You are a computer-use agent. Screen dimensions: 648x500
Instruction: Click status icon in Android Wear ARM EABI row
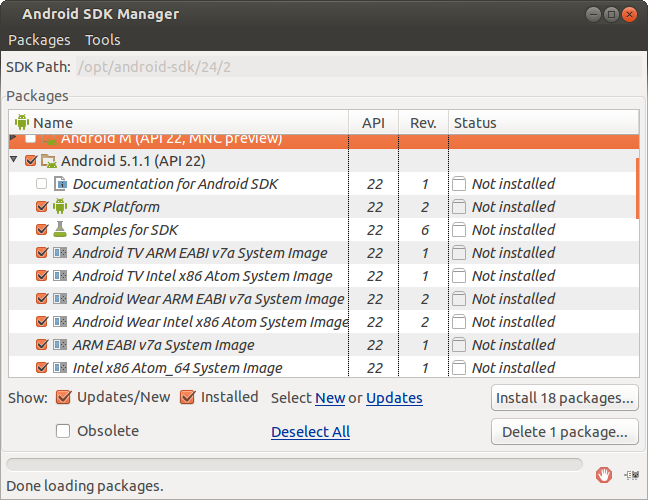click(x=459, y=298)
